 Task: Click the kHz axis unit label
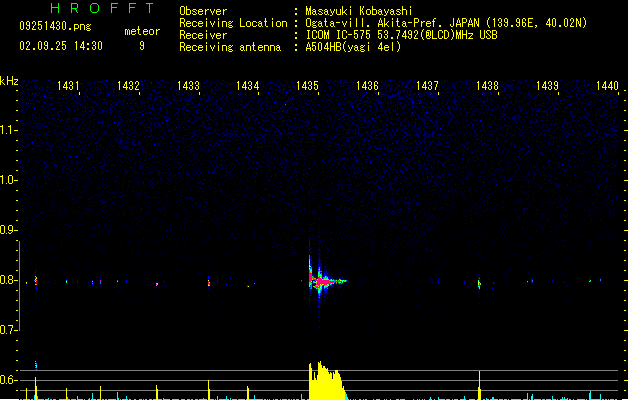pyautogui.click(x=9, y=81)
